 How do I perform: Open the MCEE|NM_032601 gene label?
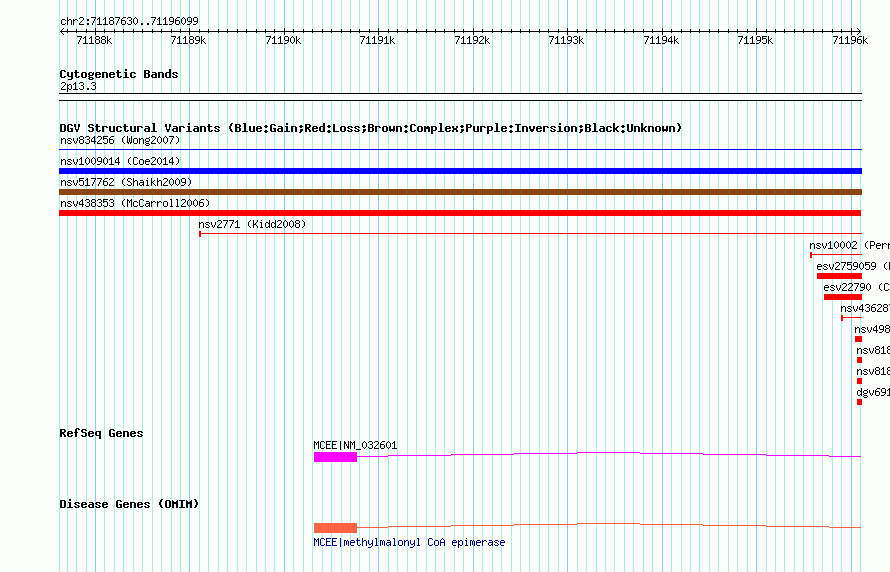tap(355, 445)
